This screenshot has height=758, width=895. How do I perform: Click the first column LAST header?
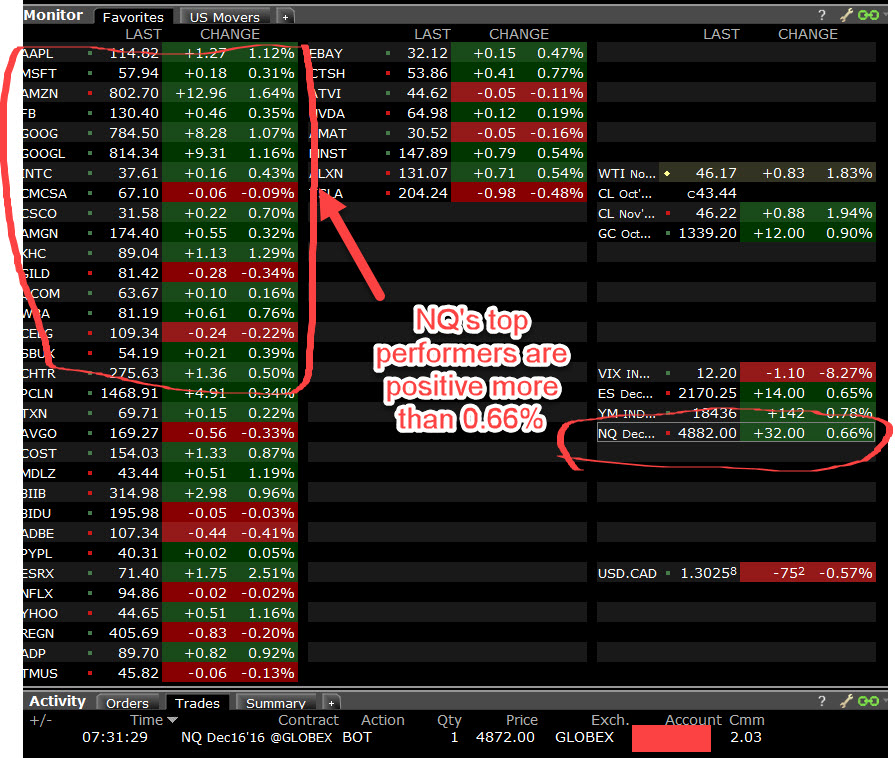tap(143, 34)
